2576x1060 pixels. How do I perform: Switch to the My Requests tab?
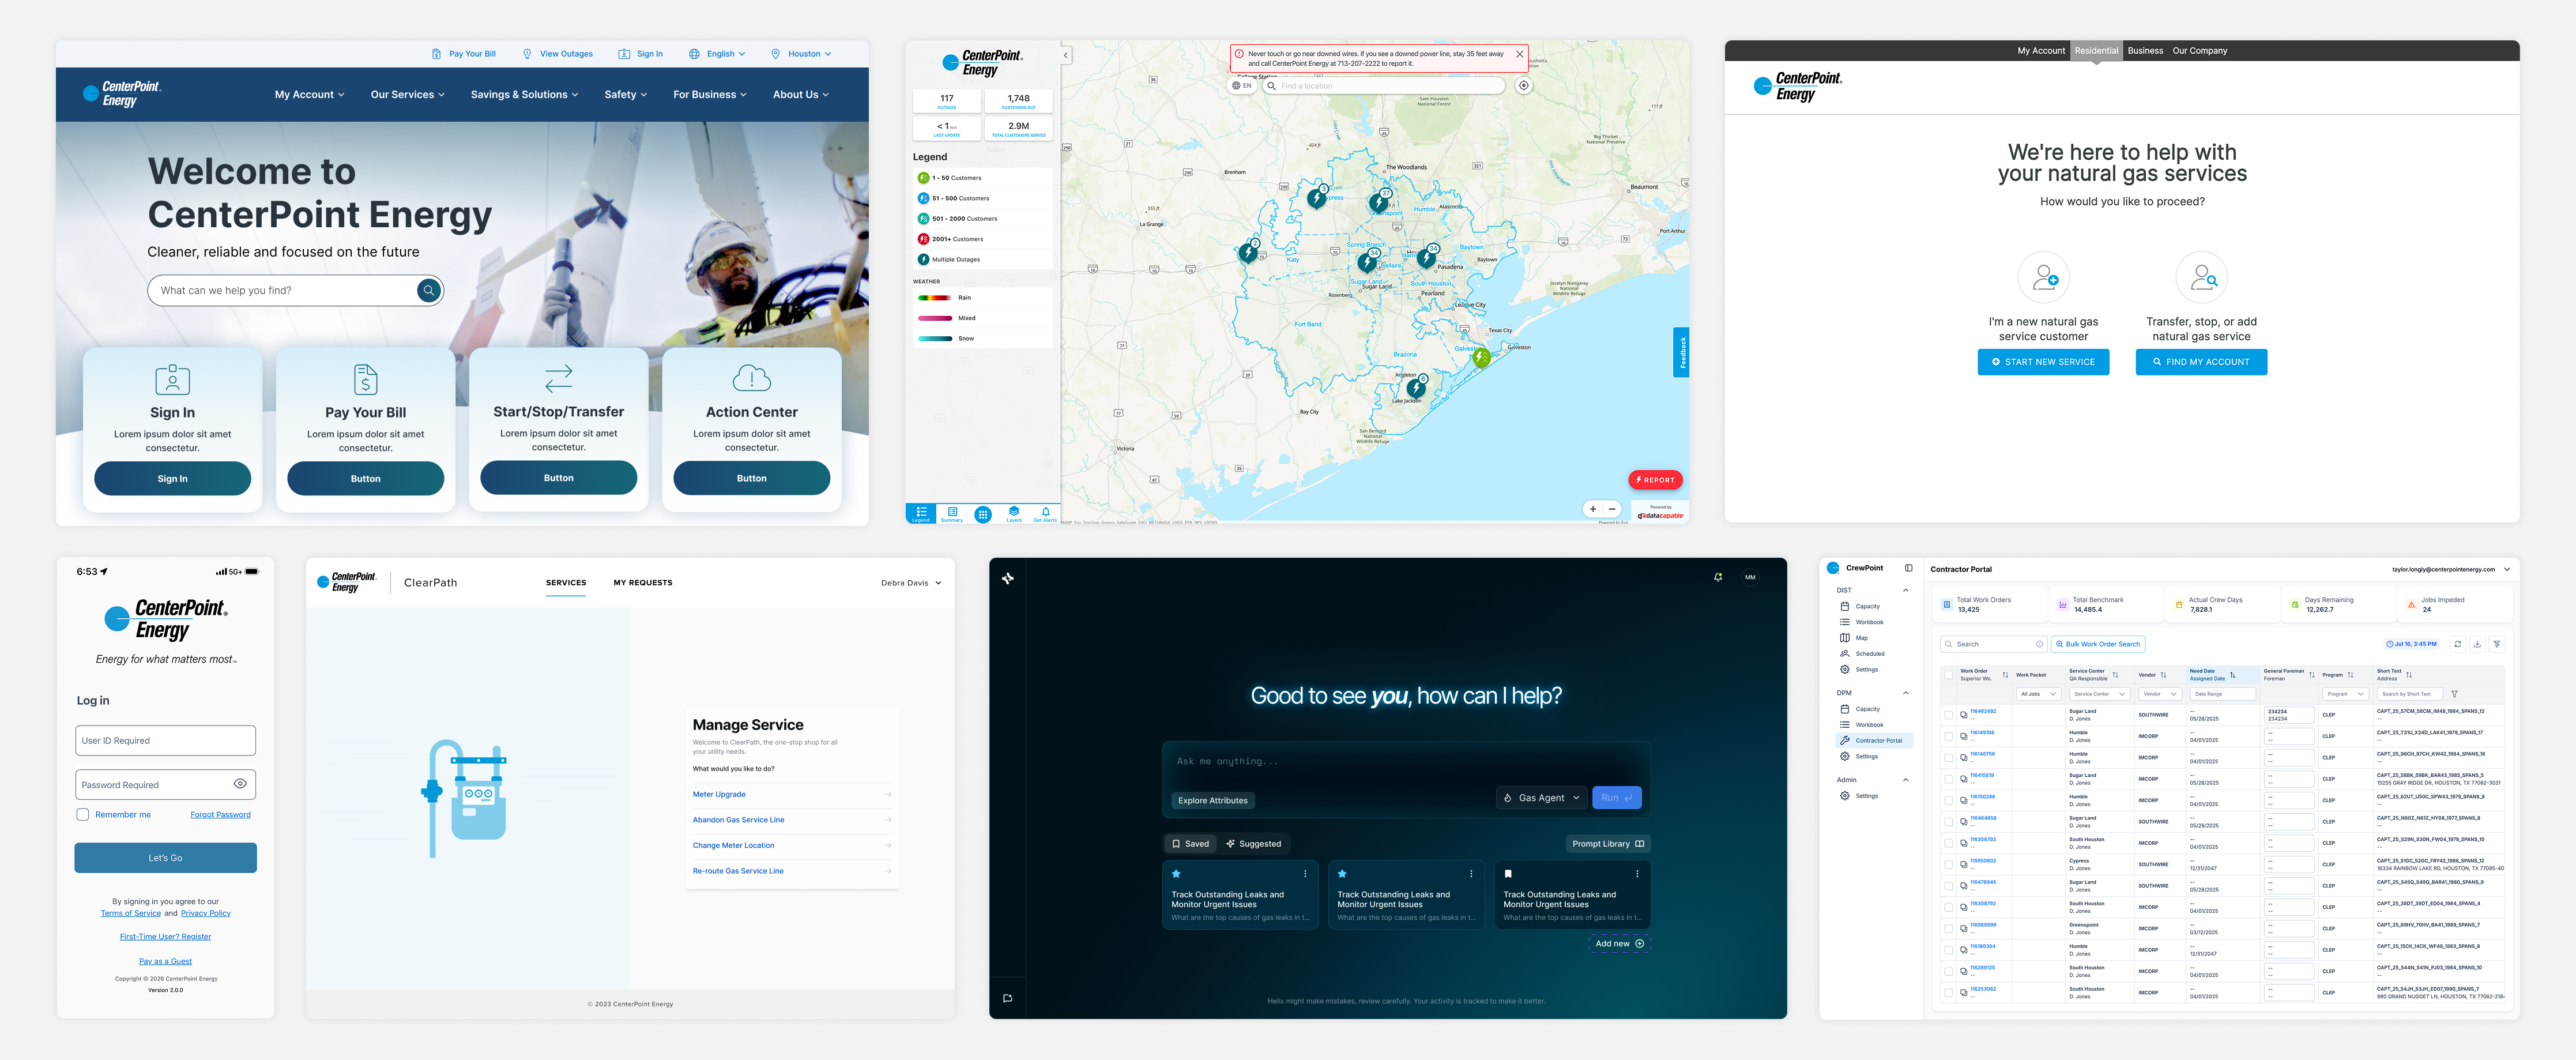pos(643,583)
